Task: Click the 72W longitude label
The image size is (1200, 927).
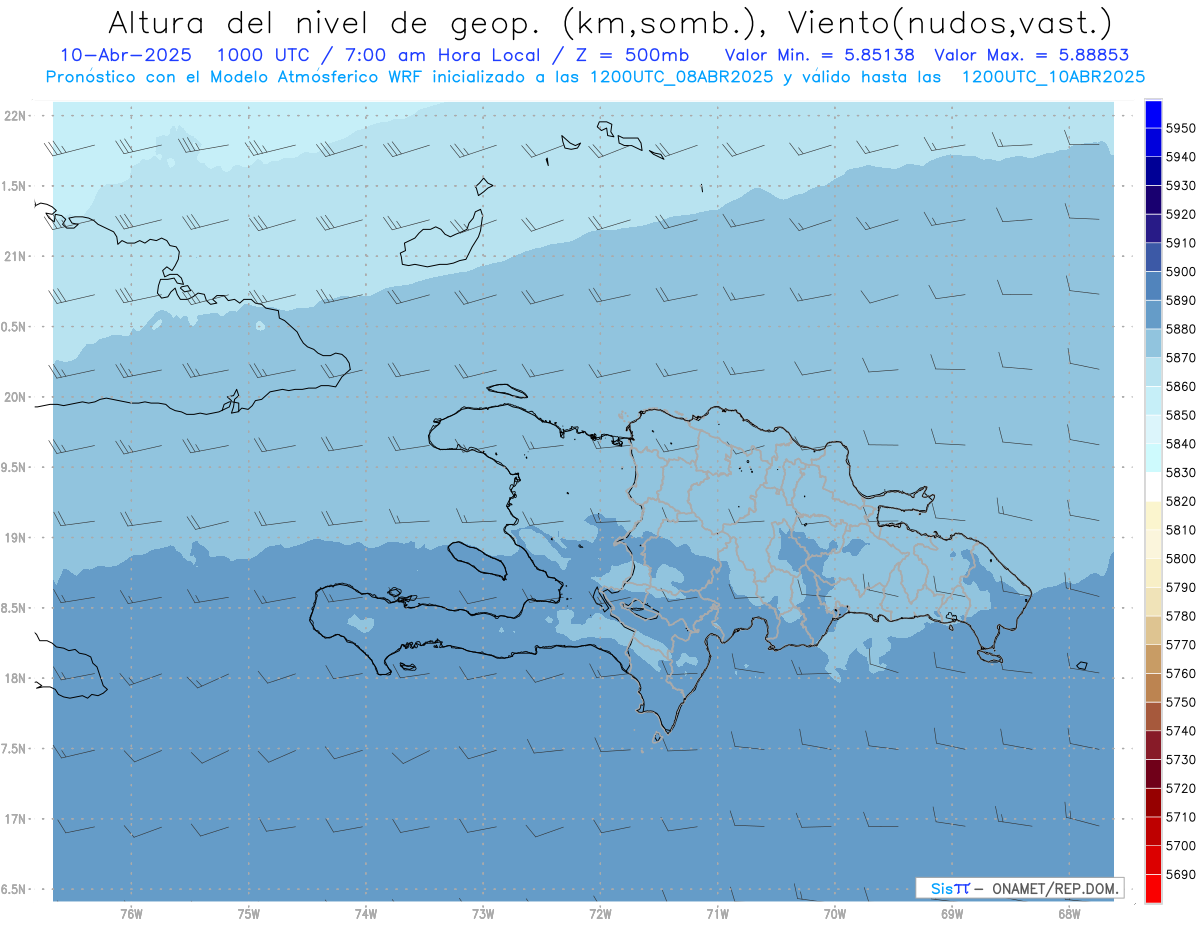Action: pos(600,913)
